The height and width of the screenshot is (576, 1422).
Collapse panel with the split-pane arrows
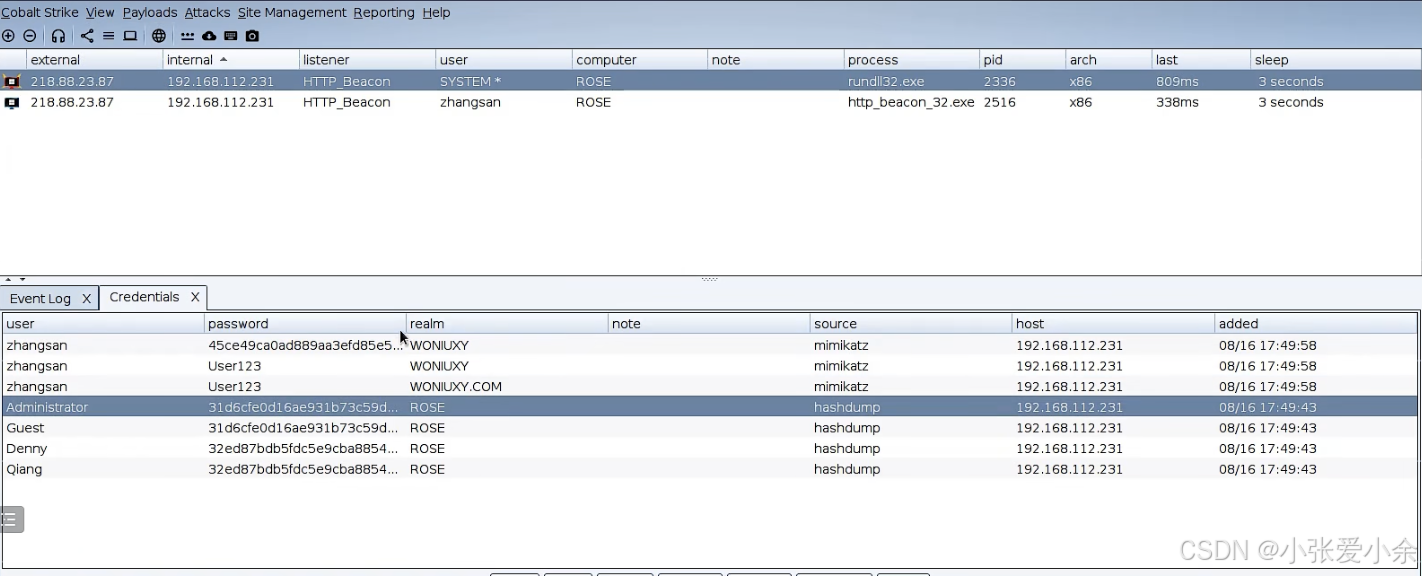[15, 280]
